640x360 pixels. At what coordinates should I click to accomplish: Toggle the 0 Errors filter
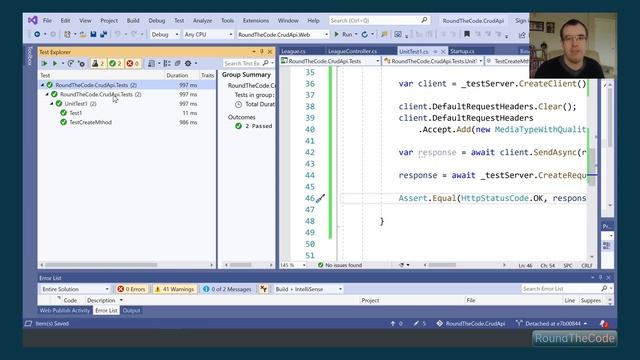(x=131, y=289)
